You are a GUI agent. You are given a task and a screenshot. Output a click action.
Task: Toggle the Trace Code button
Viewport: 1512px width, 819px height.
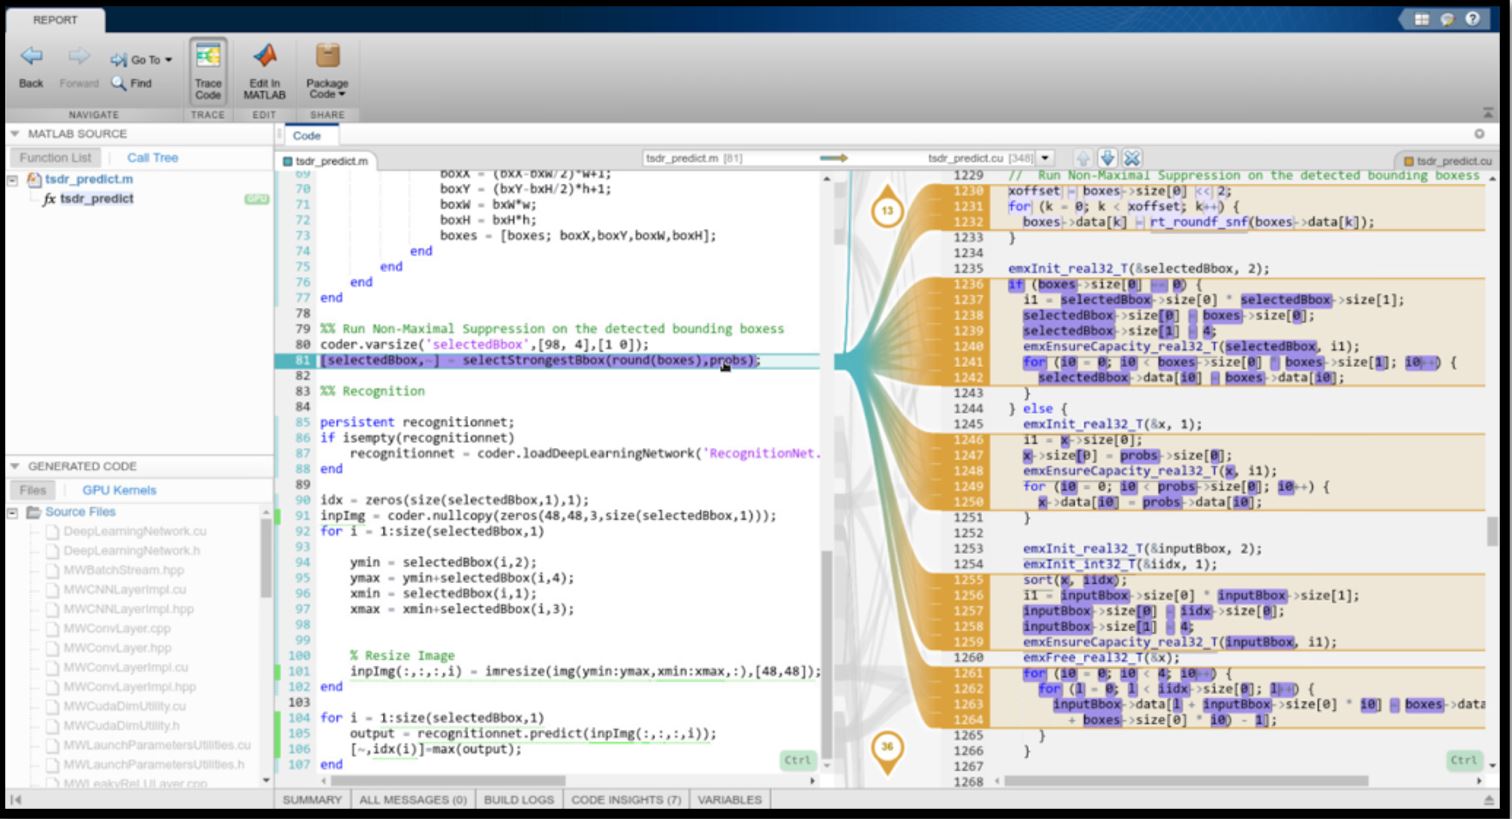(x=208, y=70)
